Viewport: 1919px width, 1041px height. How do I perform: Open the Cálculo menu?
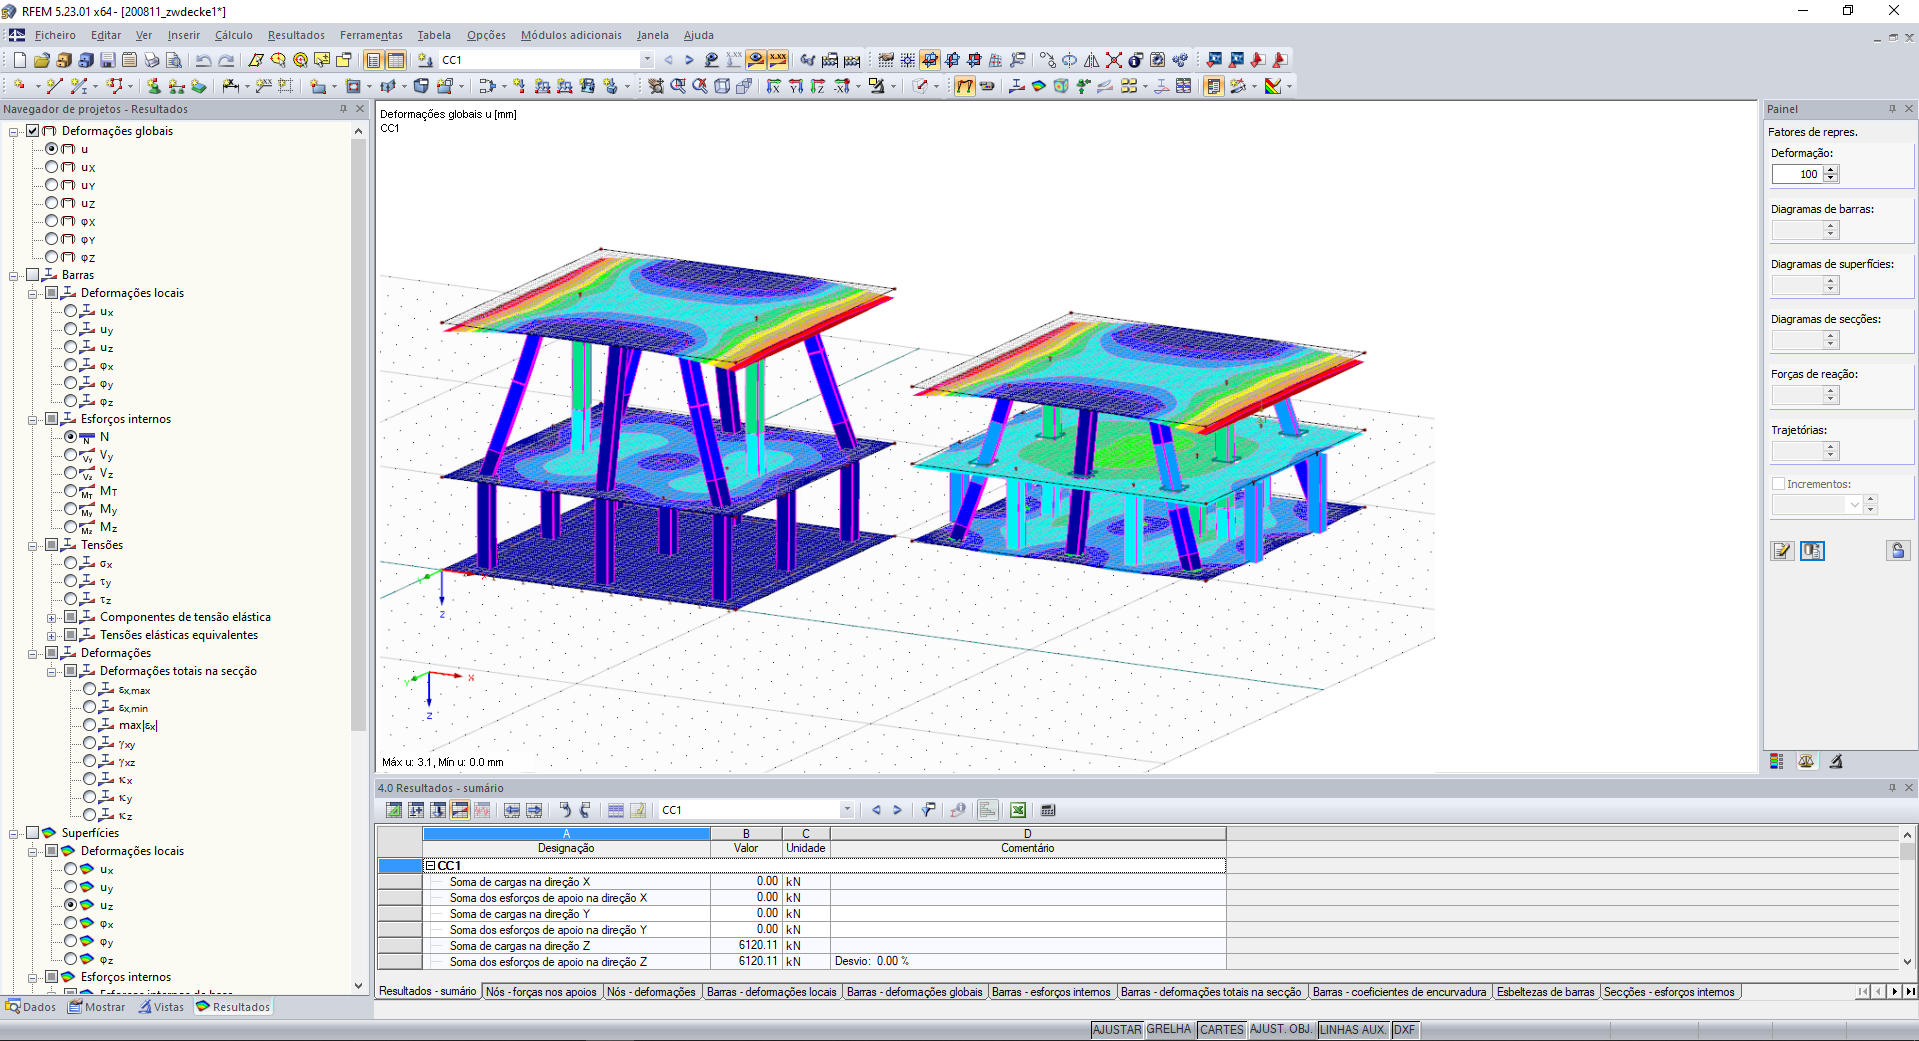coord(234,35)
